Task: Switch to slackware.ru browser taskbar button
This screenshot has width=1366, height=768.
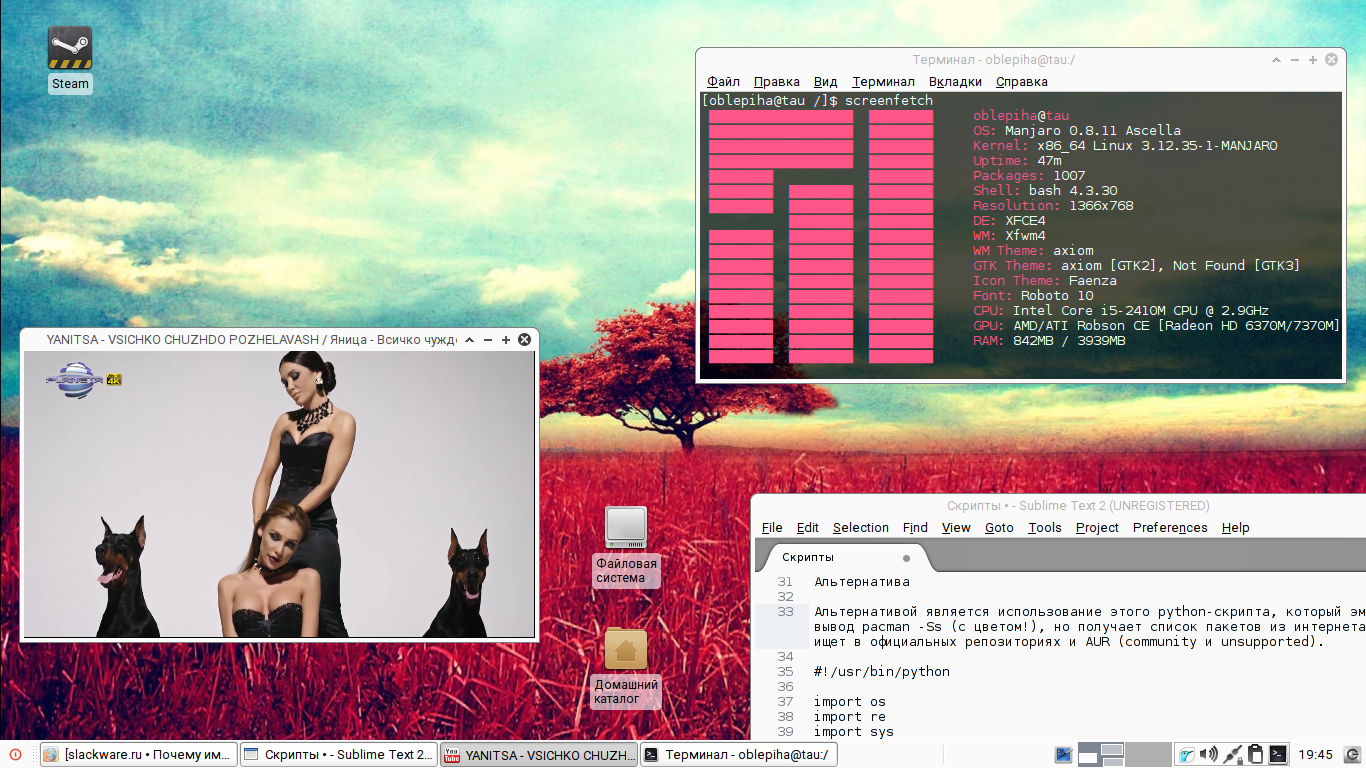Action: [x=138, y=755]
